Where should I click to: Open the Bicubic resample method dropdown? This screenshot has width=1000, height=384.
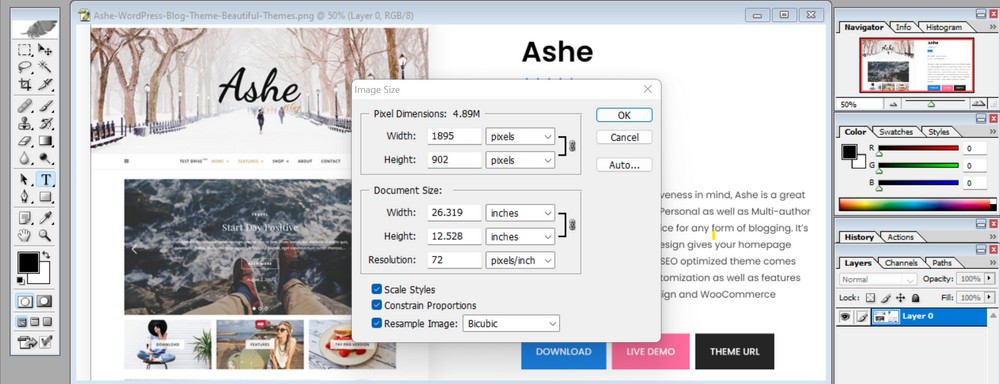511,323
